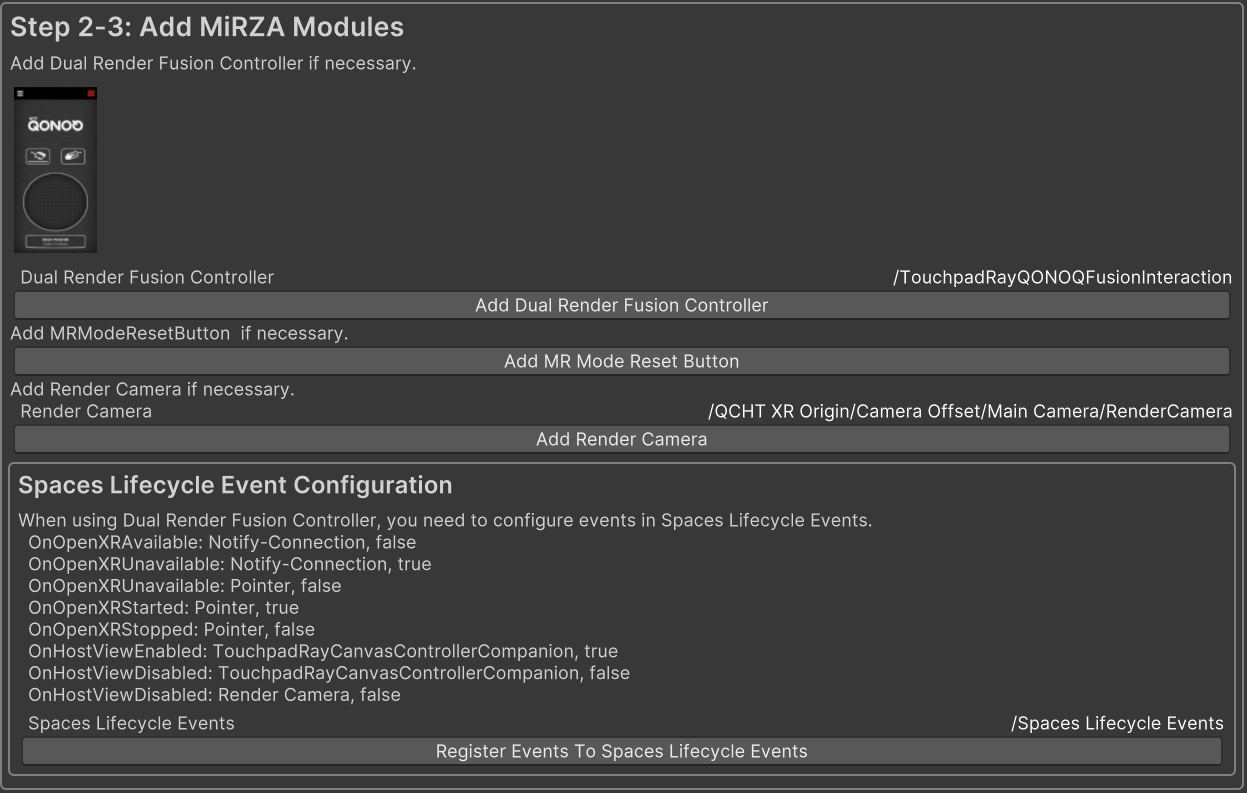Open the hamburger menu in the QONOQ preview

tap(19, 94)
